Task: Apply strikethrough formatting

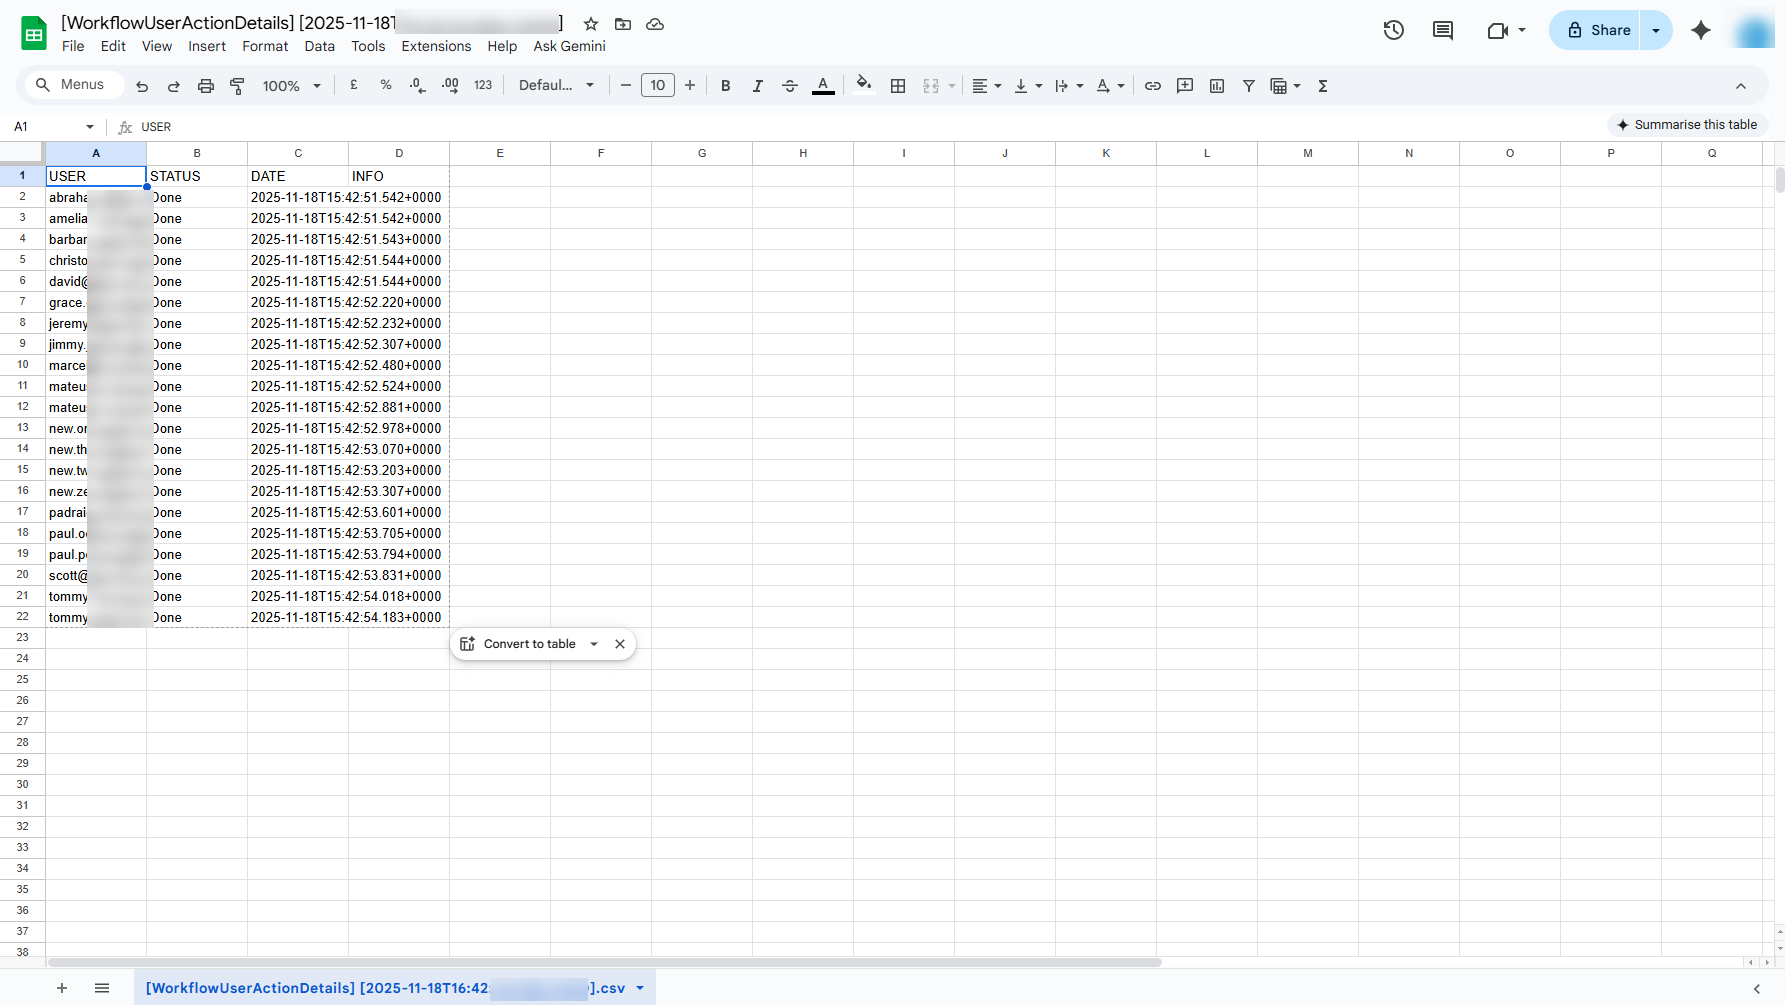Action: pyautogui.click(x=790, y=85)
